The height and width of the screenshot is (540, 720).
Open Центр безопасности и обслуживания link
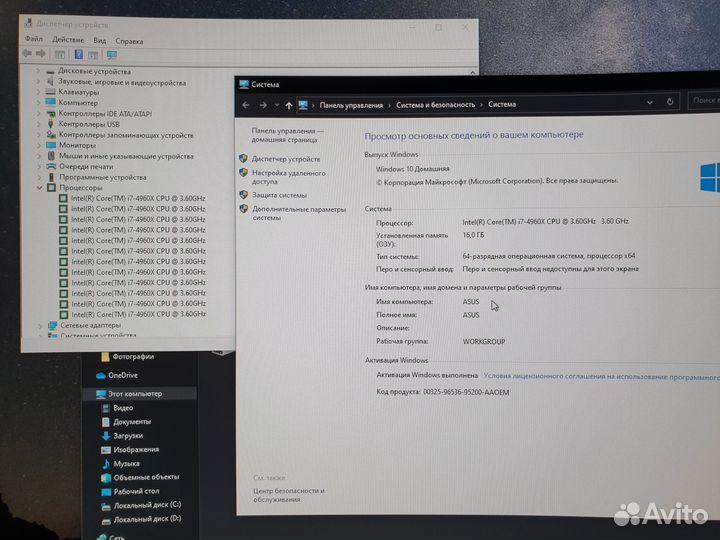(x=289, y=495)
